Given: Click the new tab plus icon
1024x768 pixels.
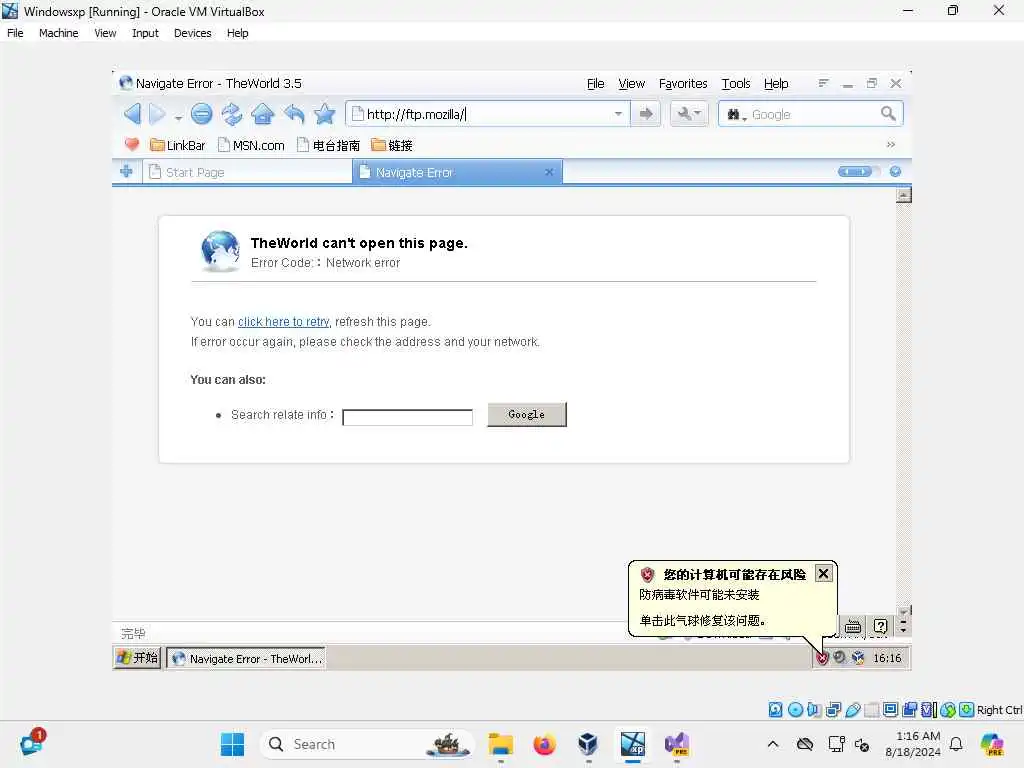Looking at the screenshot, I should (127, 171).
